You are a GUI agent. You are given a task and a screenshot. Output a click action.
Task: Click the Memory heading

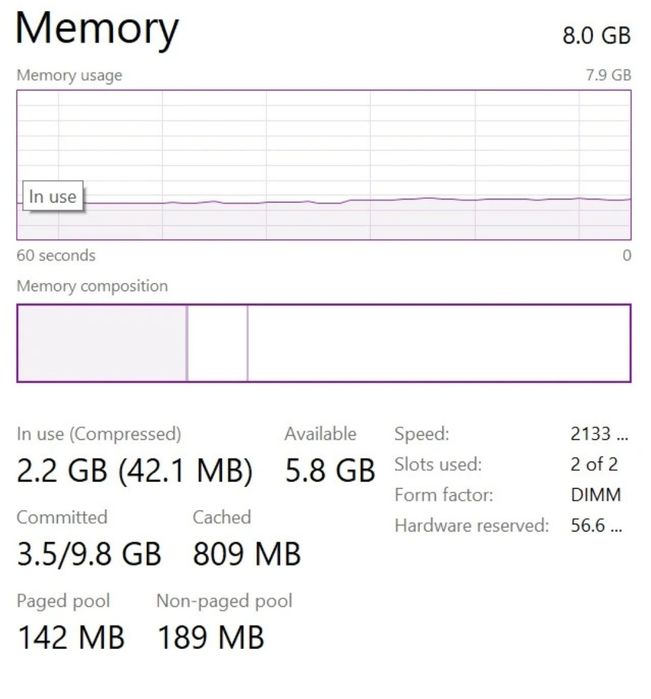tap(97, 29)
